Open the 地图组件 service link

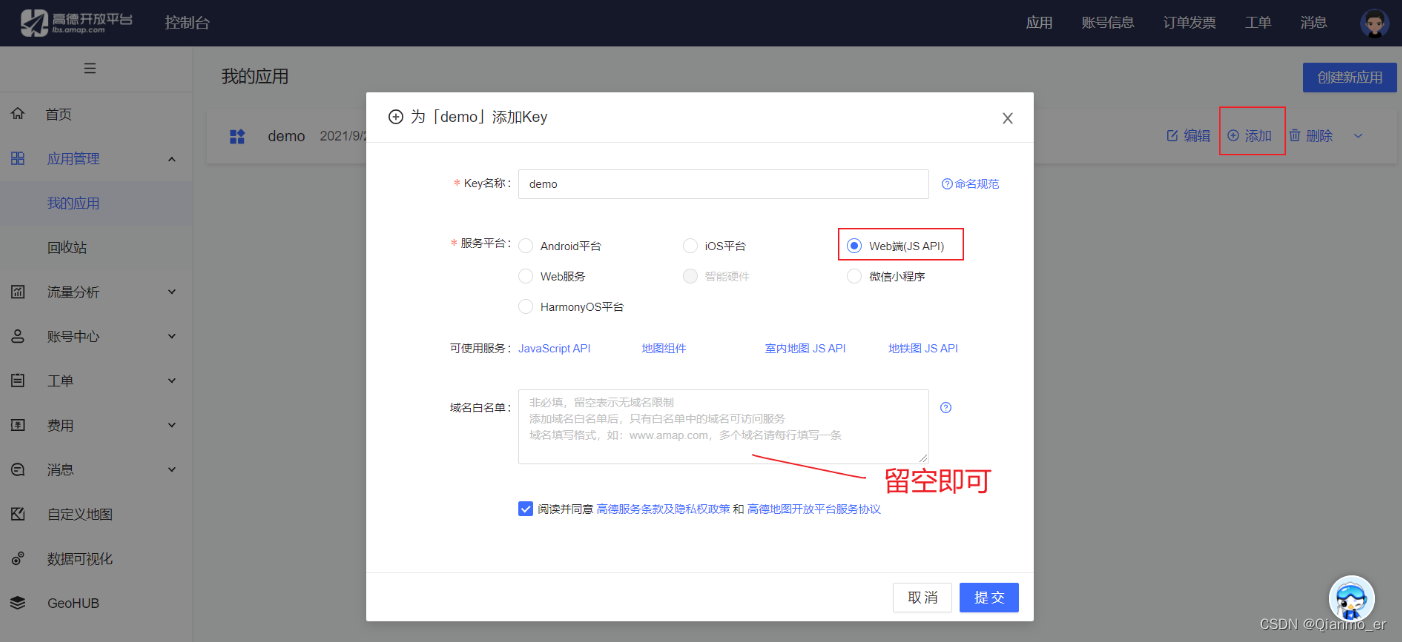(664, 348)
